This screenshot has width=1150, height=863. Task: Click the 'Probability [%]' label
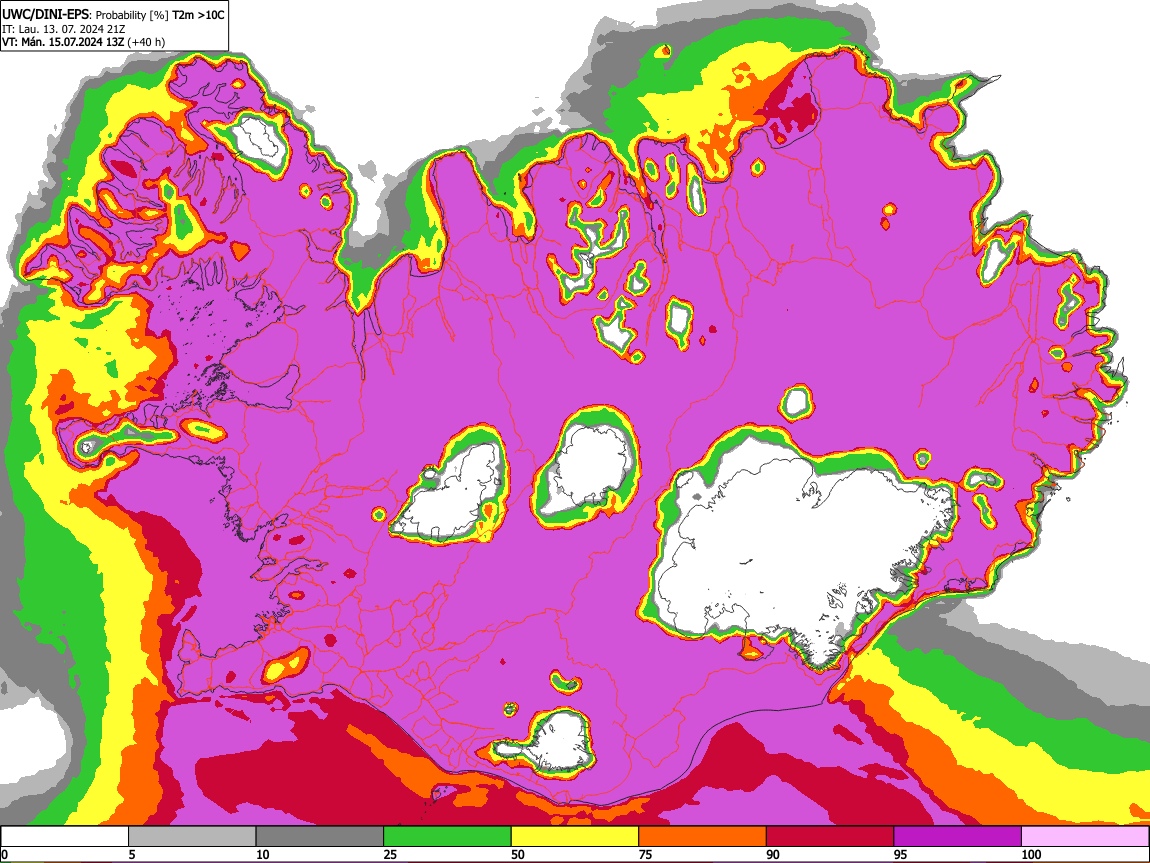(133, 15)
